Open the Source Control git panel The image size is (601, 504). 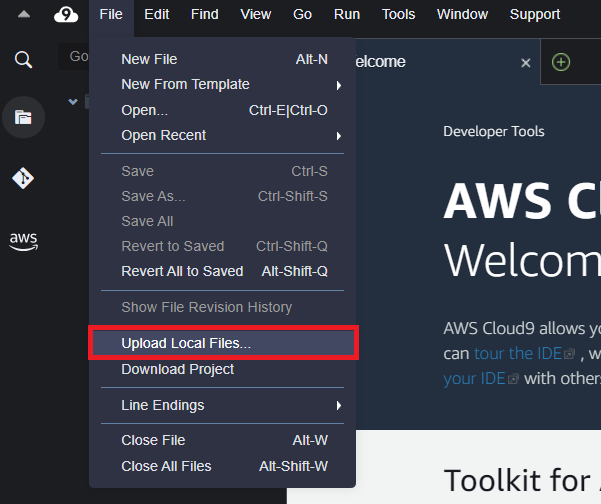tap(23, 178)
